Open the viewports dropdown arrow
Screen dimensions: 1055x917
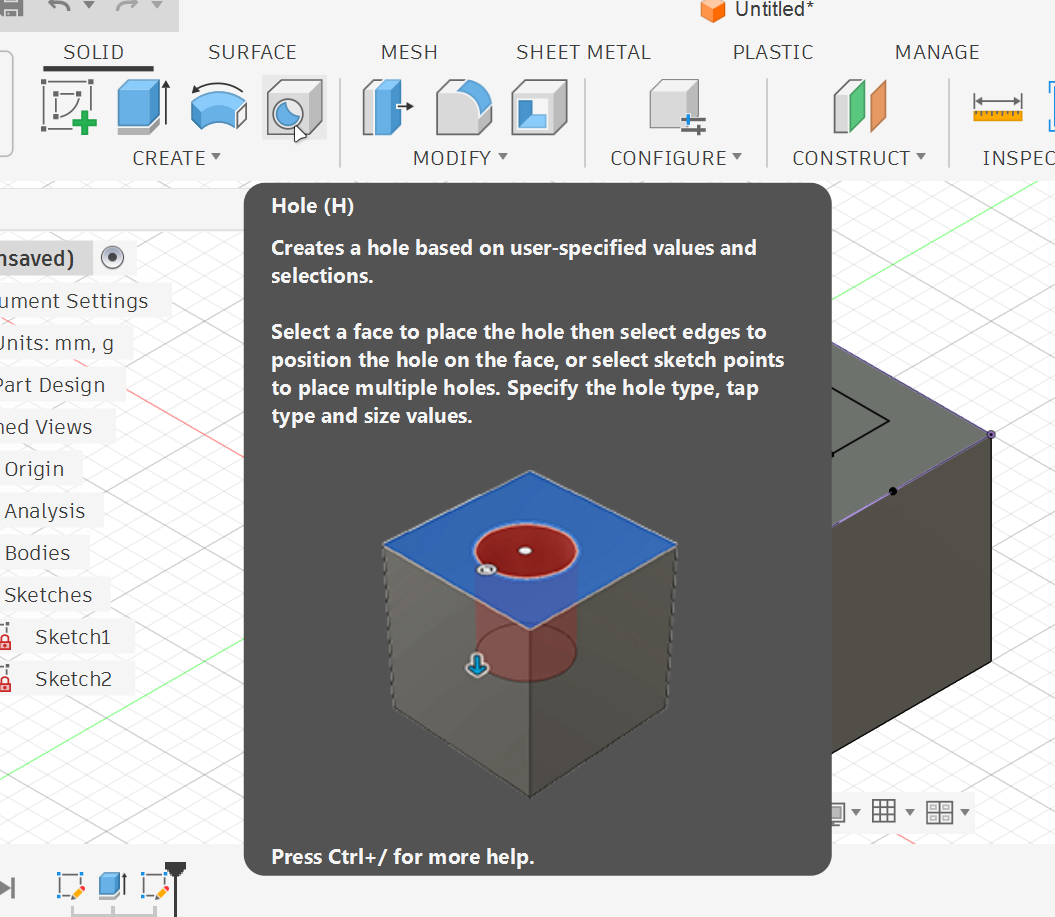(965, 812)
